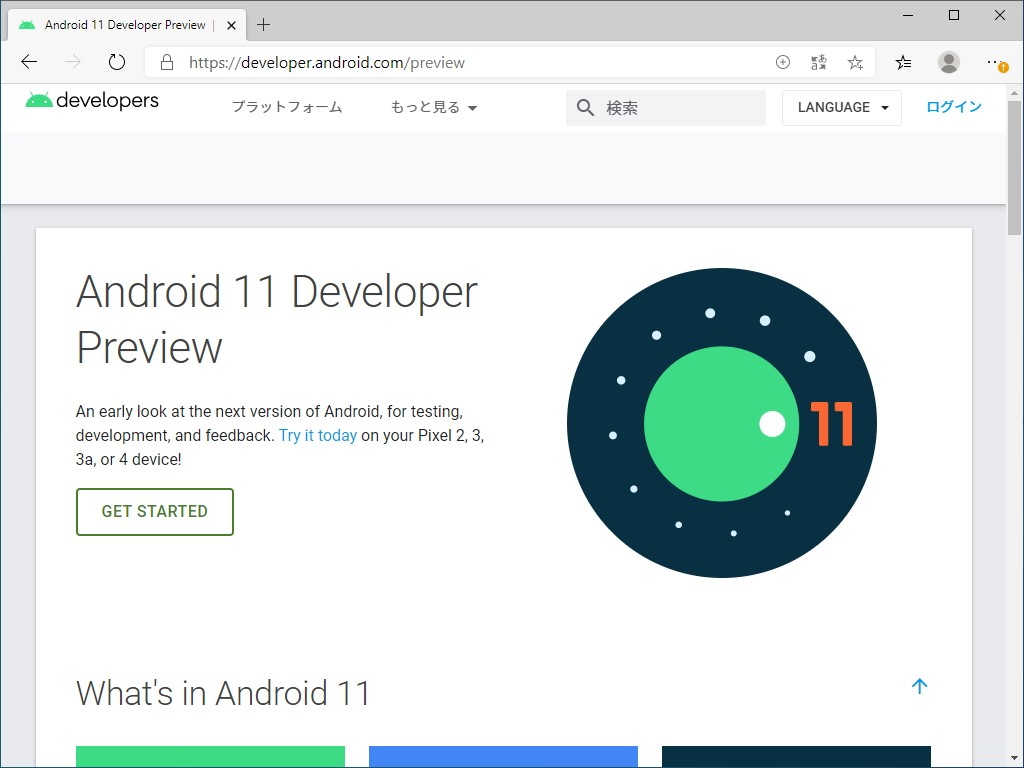Viewport: 1024px width, 768px height.
Task: Expand the もっと見る dropdown
Action: pos(433,107)
